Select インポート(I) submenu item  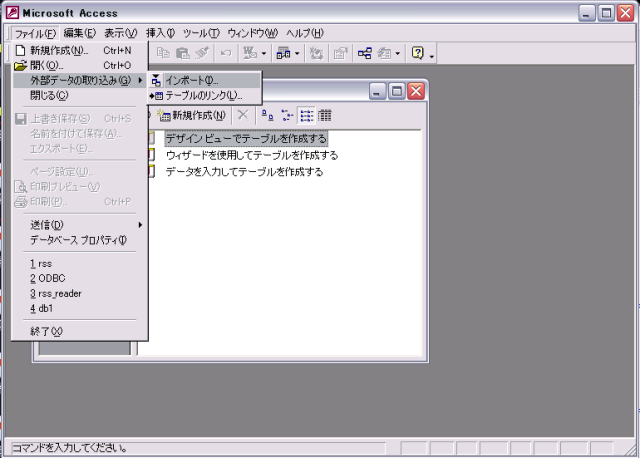204,80
